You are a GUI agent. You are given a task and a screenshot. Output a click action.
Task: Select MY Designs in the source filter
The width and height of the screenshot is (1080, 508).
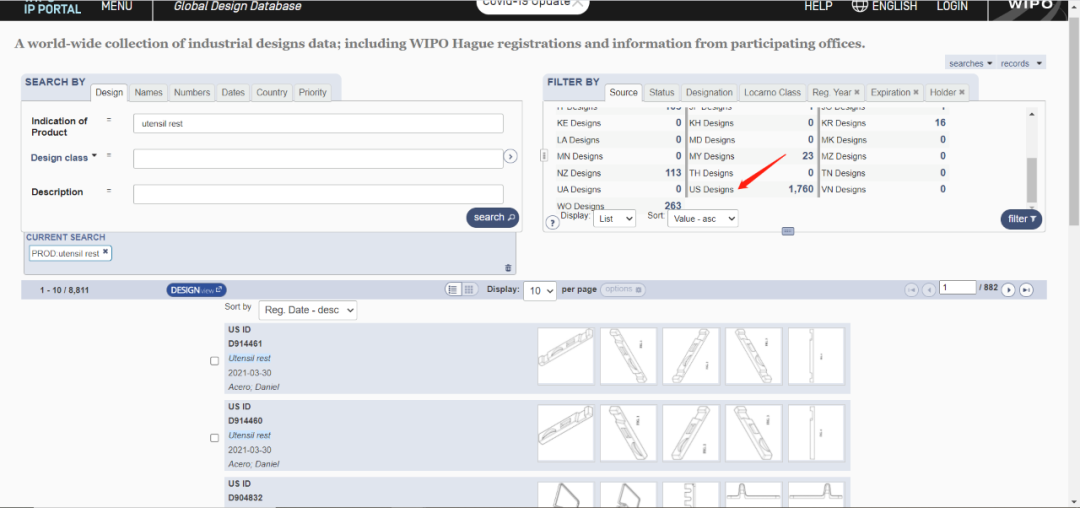pos(712,156)
